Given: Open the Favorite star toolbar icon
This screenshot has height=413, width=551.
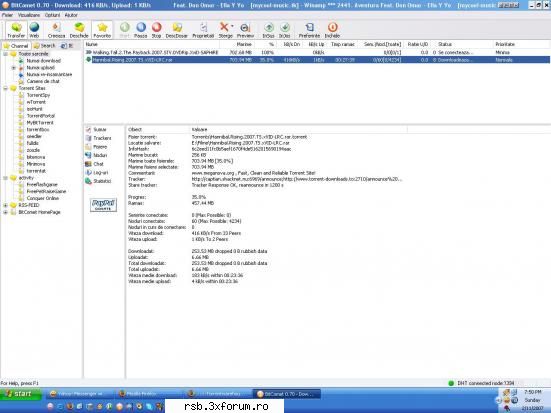Looking at the screenshot, I should click(x=102, y=30).
